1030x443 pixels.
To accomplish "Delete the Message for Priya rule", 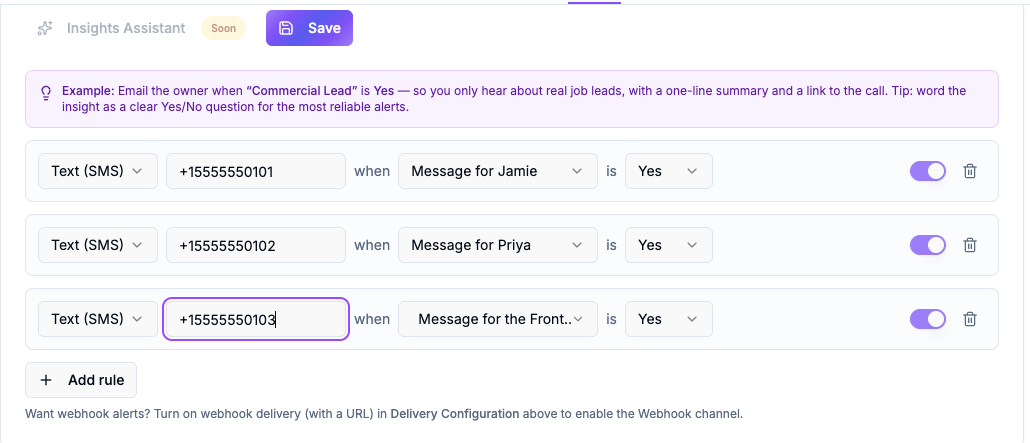I will point(970,245).
